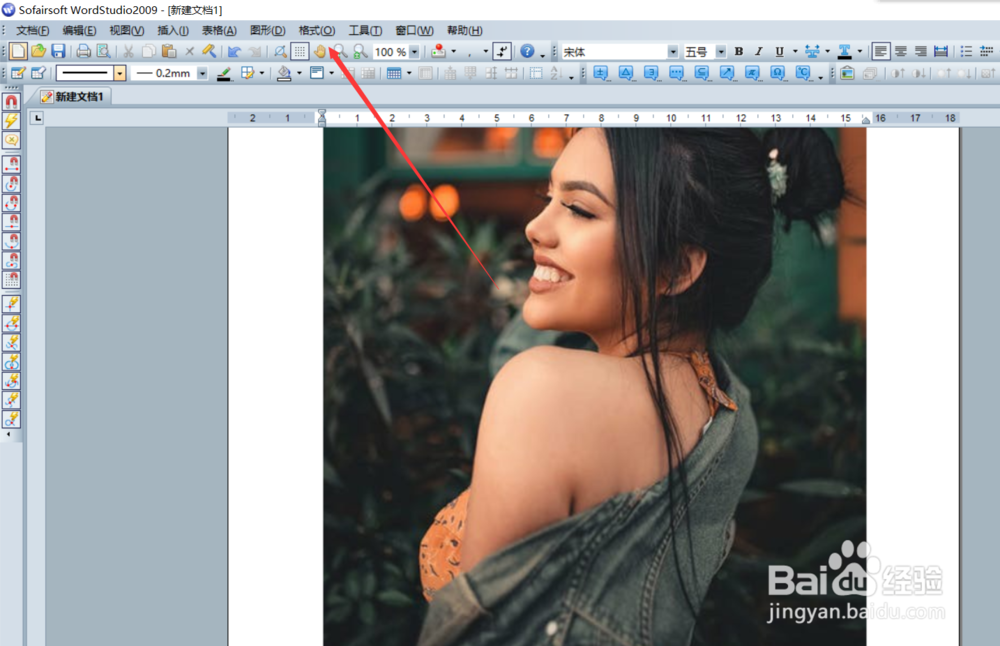The image size is (1000, 646).
Task: Open the 工具(T) menu
Action: pos(365,31)
